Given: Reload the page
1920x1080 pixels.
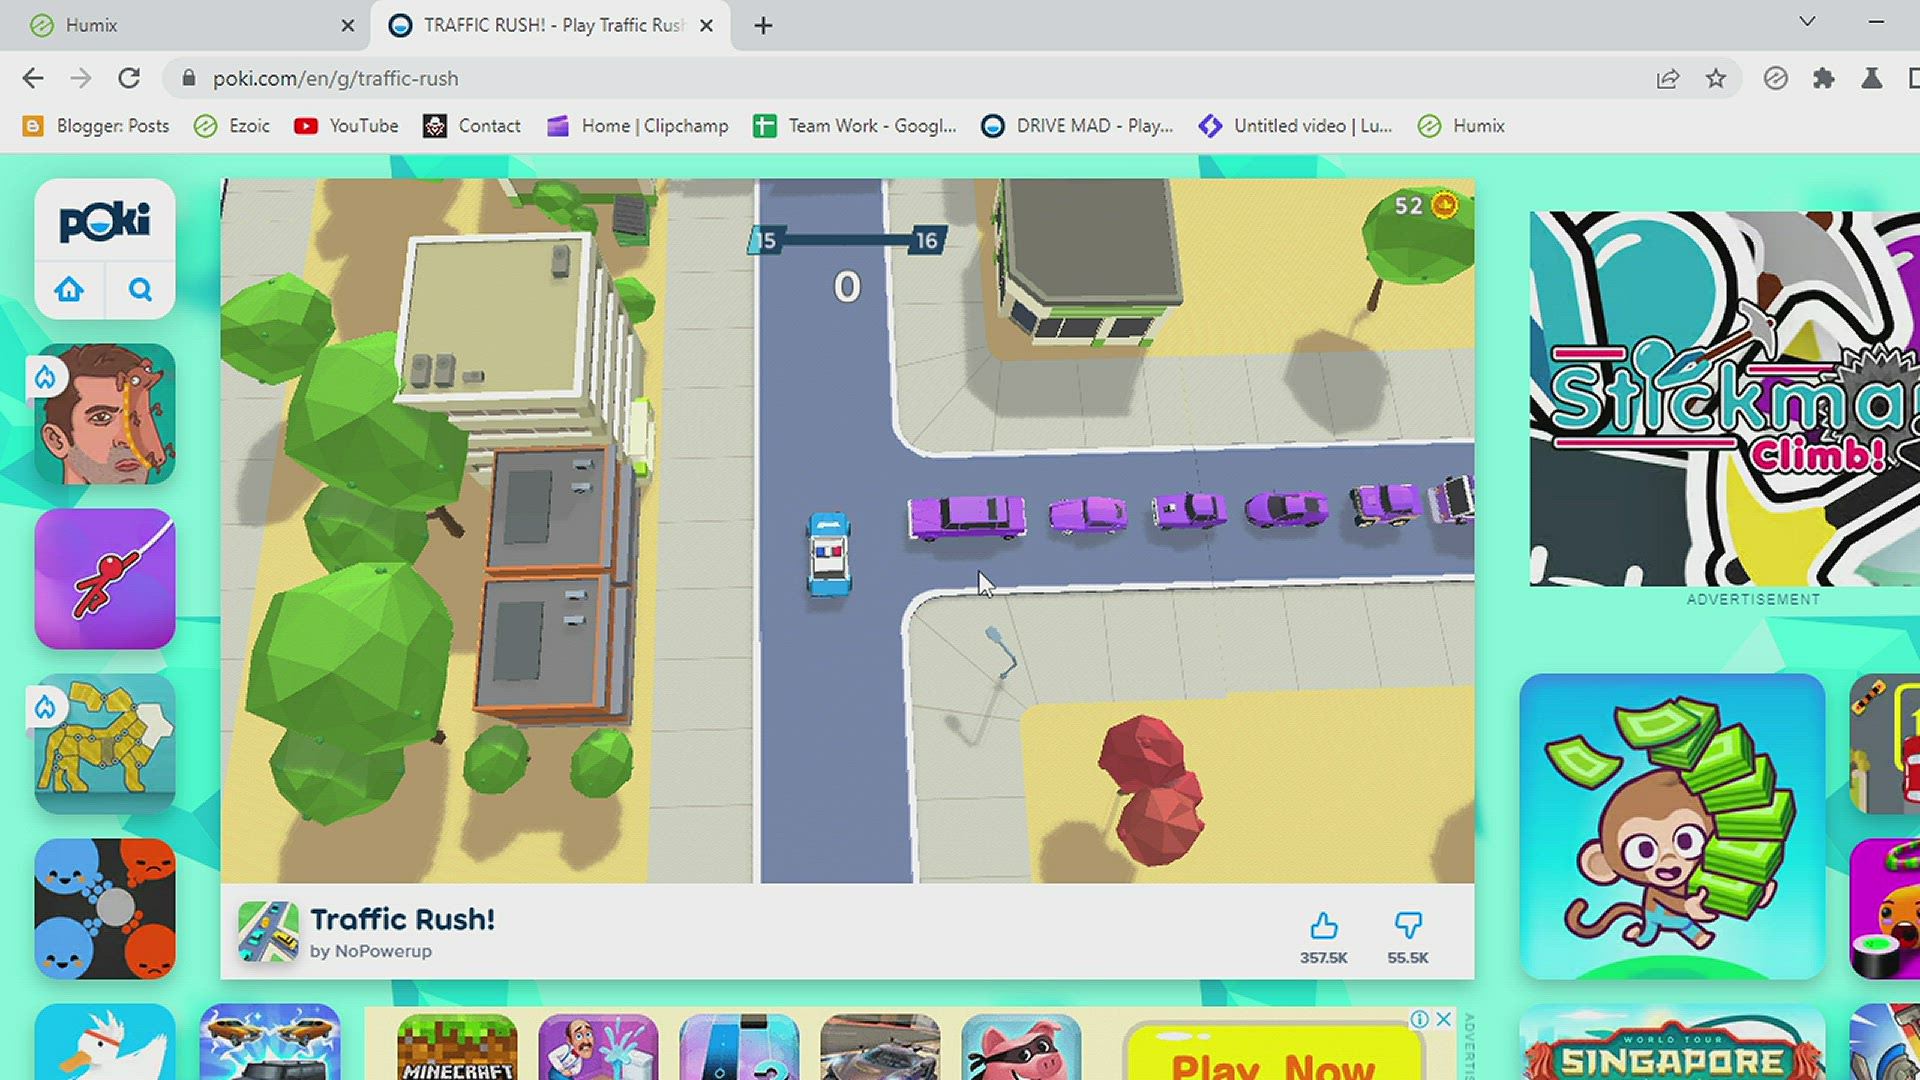Looking at the screenshot, I should click(129, 78).
